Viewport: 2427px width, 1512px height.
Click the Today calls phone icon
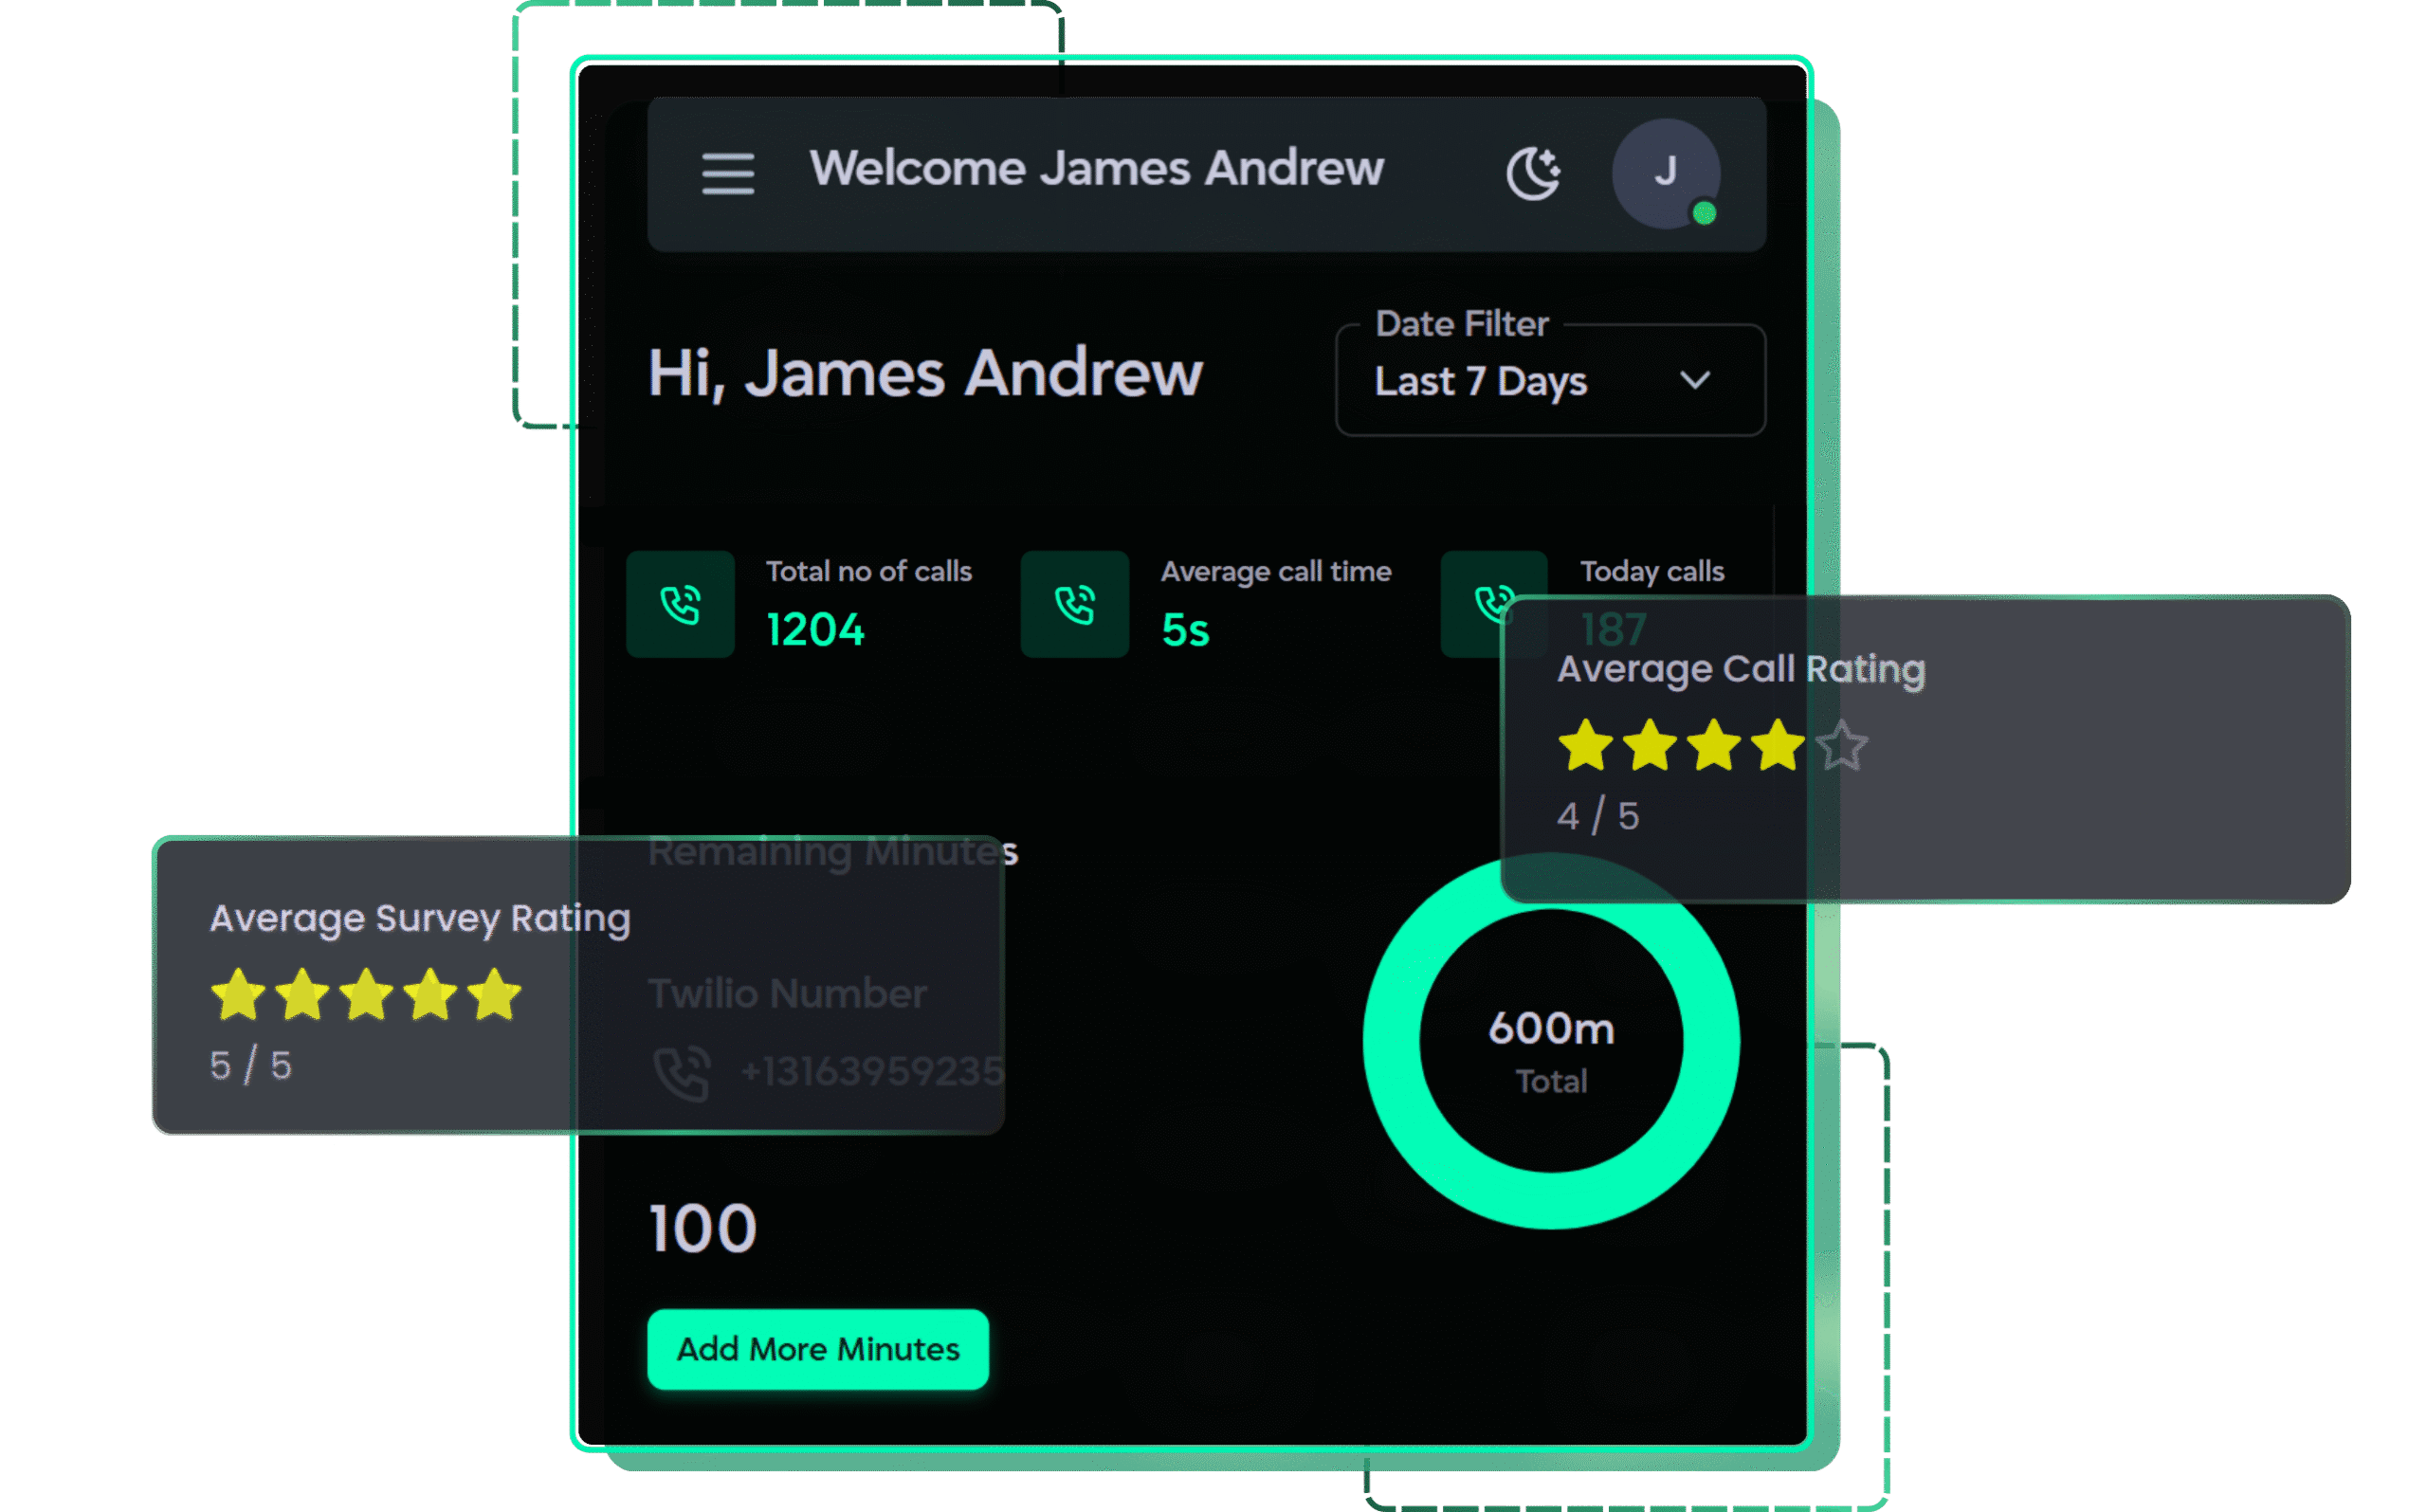pos(1488,602)
